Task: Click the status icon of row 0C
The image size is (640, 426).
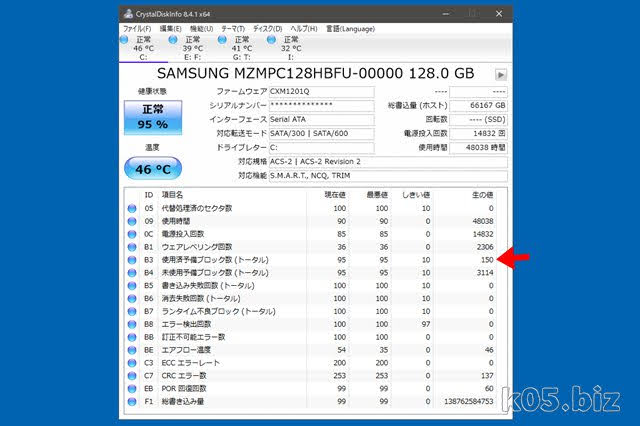Action: click(132, 234)
